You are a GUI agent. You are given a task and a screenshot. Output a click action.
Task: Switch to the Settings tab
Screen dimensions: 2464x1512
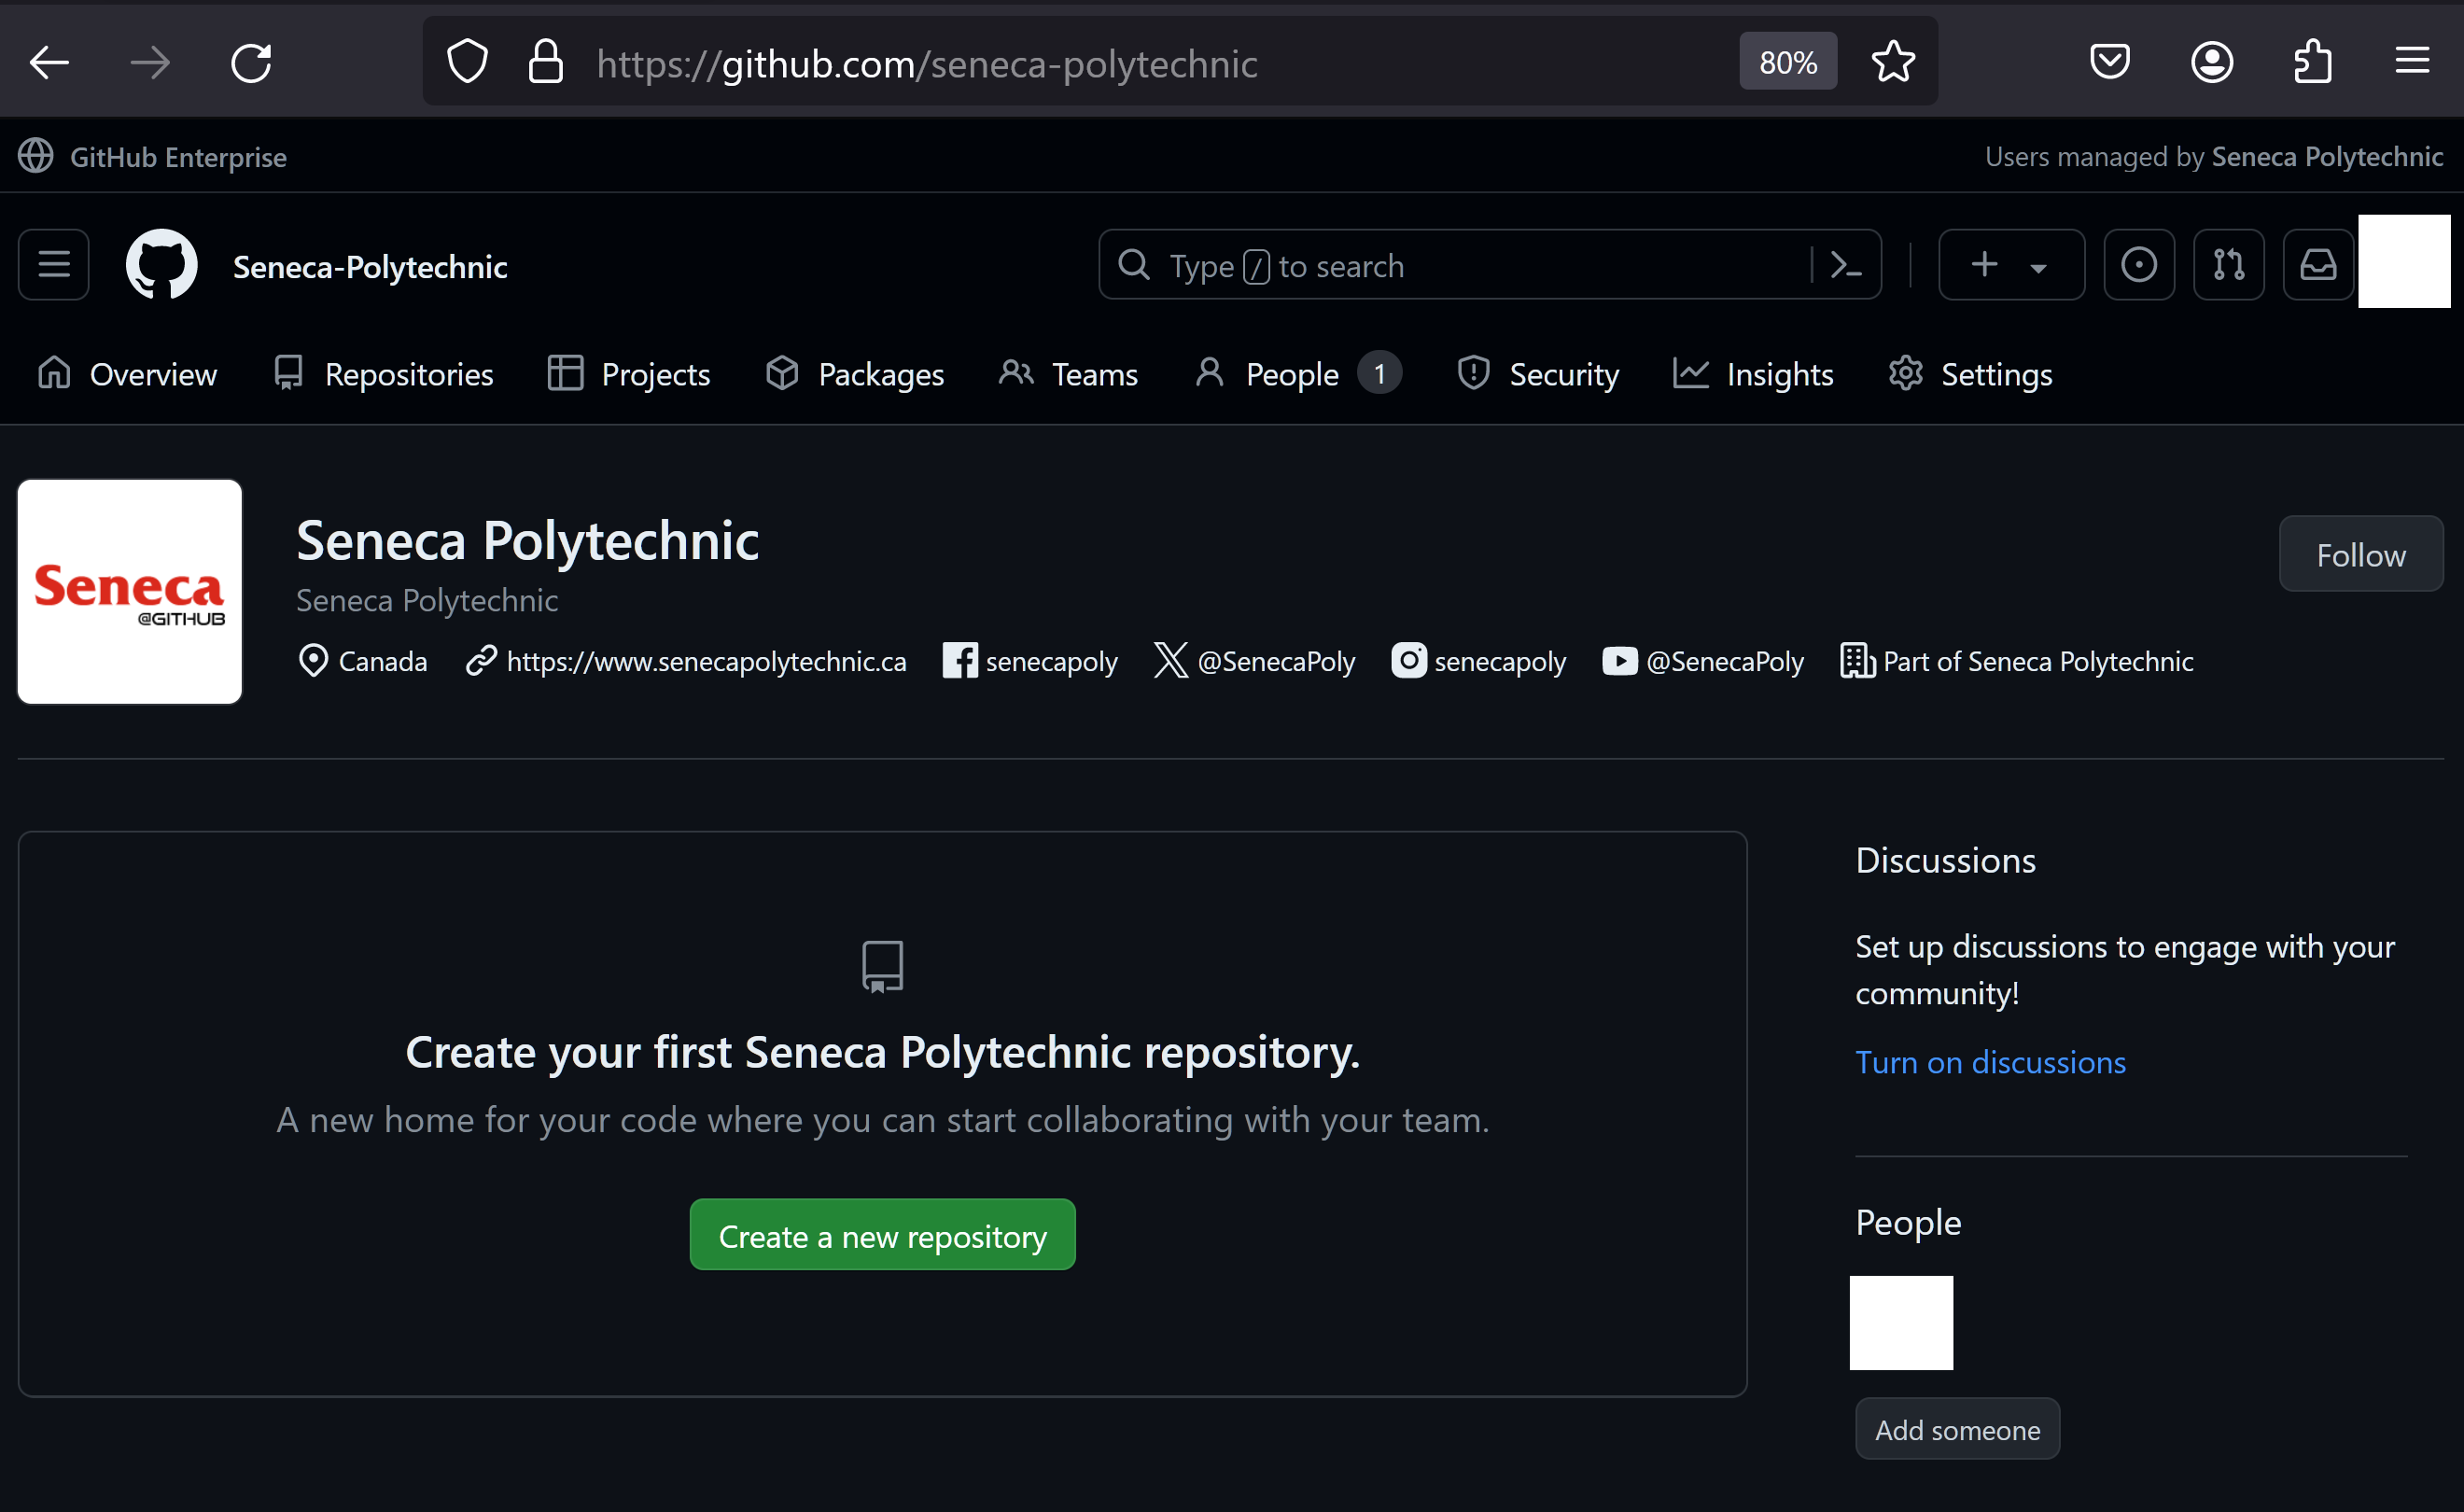click(x=1970, y=374)
